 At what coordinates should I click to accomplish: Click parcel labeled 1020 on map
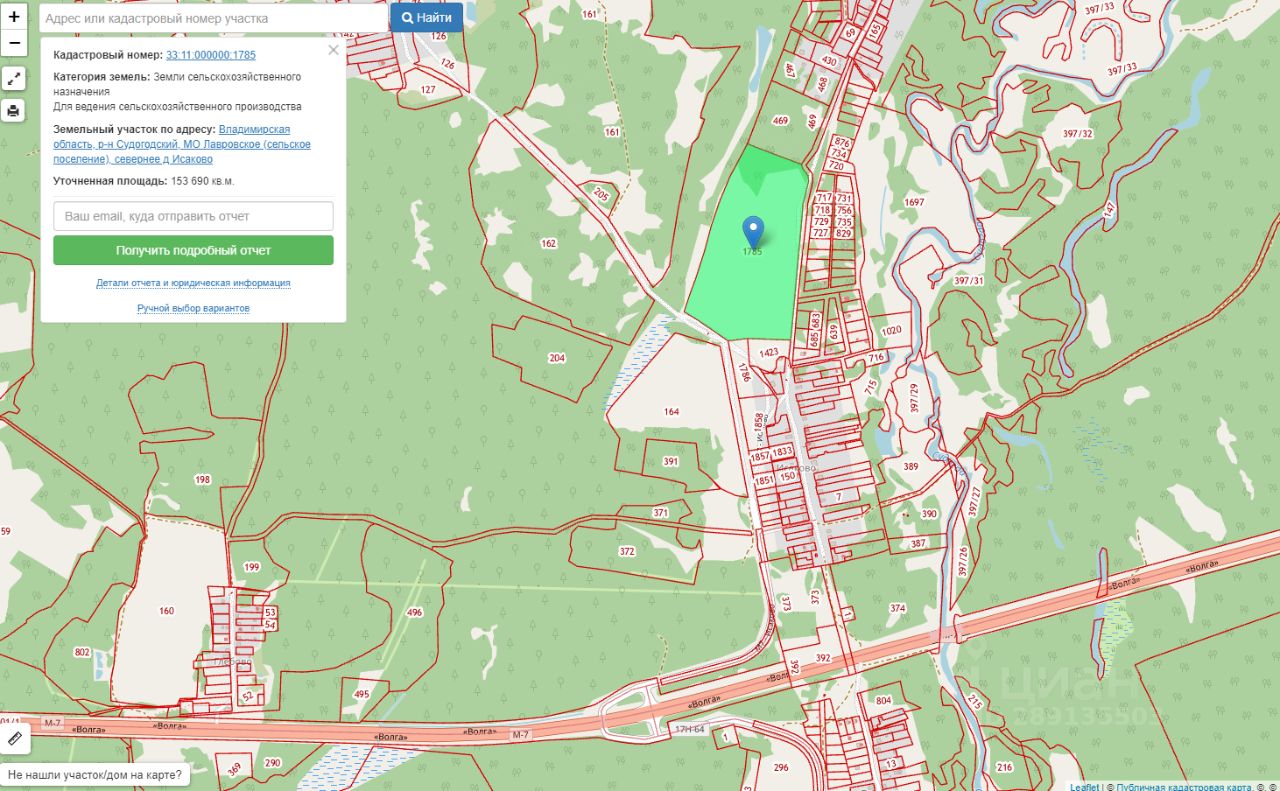pos(891,330)
